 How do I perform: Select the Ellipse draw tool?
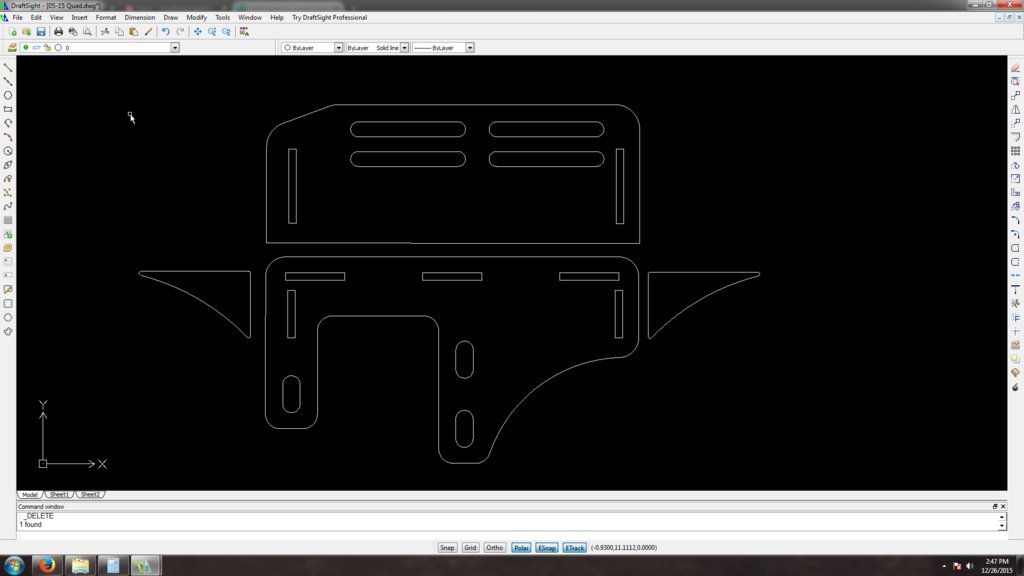coord(8,165)
